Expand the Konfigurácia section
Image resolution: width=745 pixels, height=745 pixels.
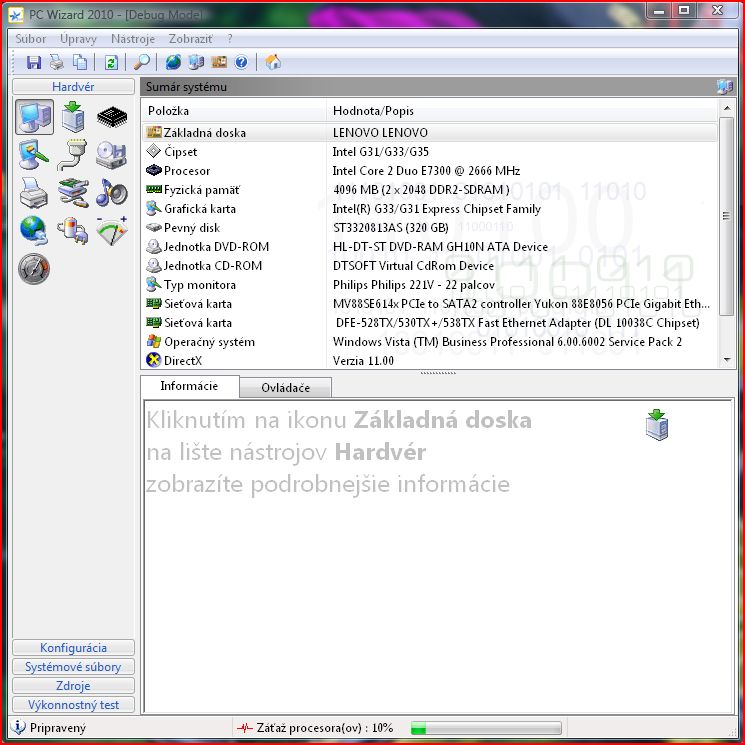73,648
